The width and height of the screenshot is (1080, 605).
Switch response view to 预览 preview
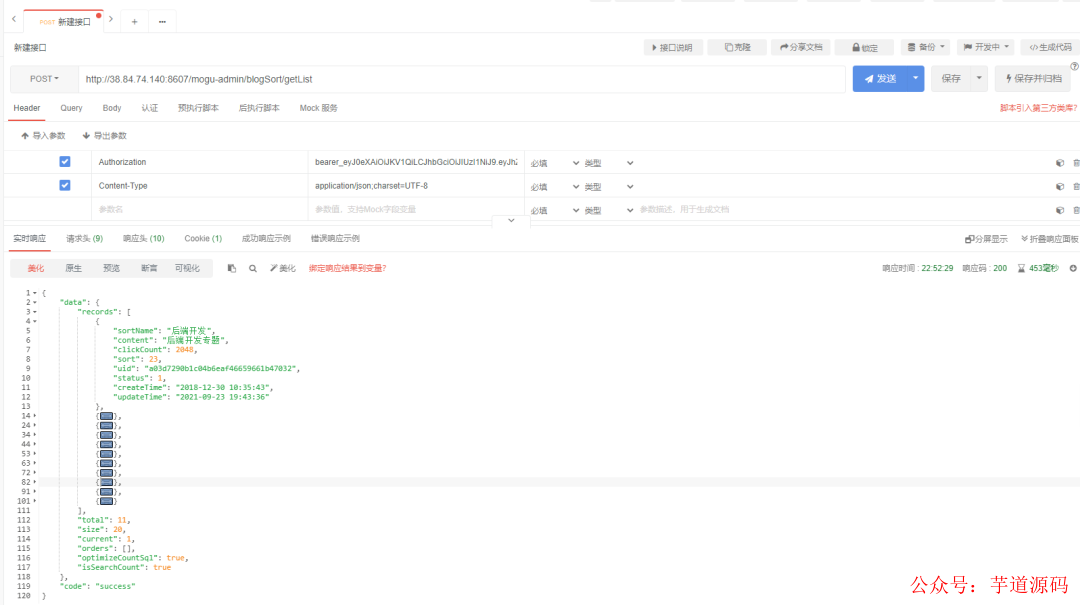pos(112,269)
